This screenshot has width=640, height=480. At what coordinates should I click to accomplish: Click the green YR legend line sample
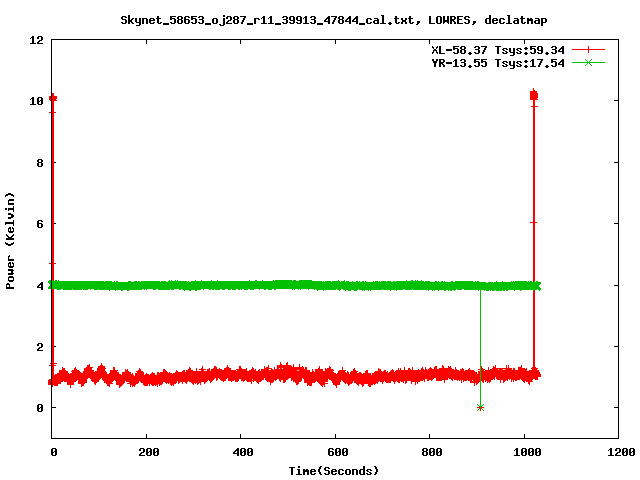pos(588,62)
